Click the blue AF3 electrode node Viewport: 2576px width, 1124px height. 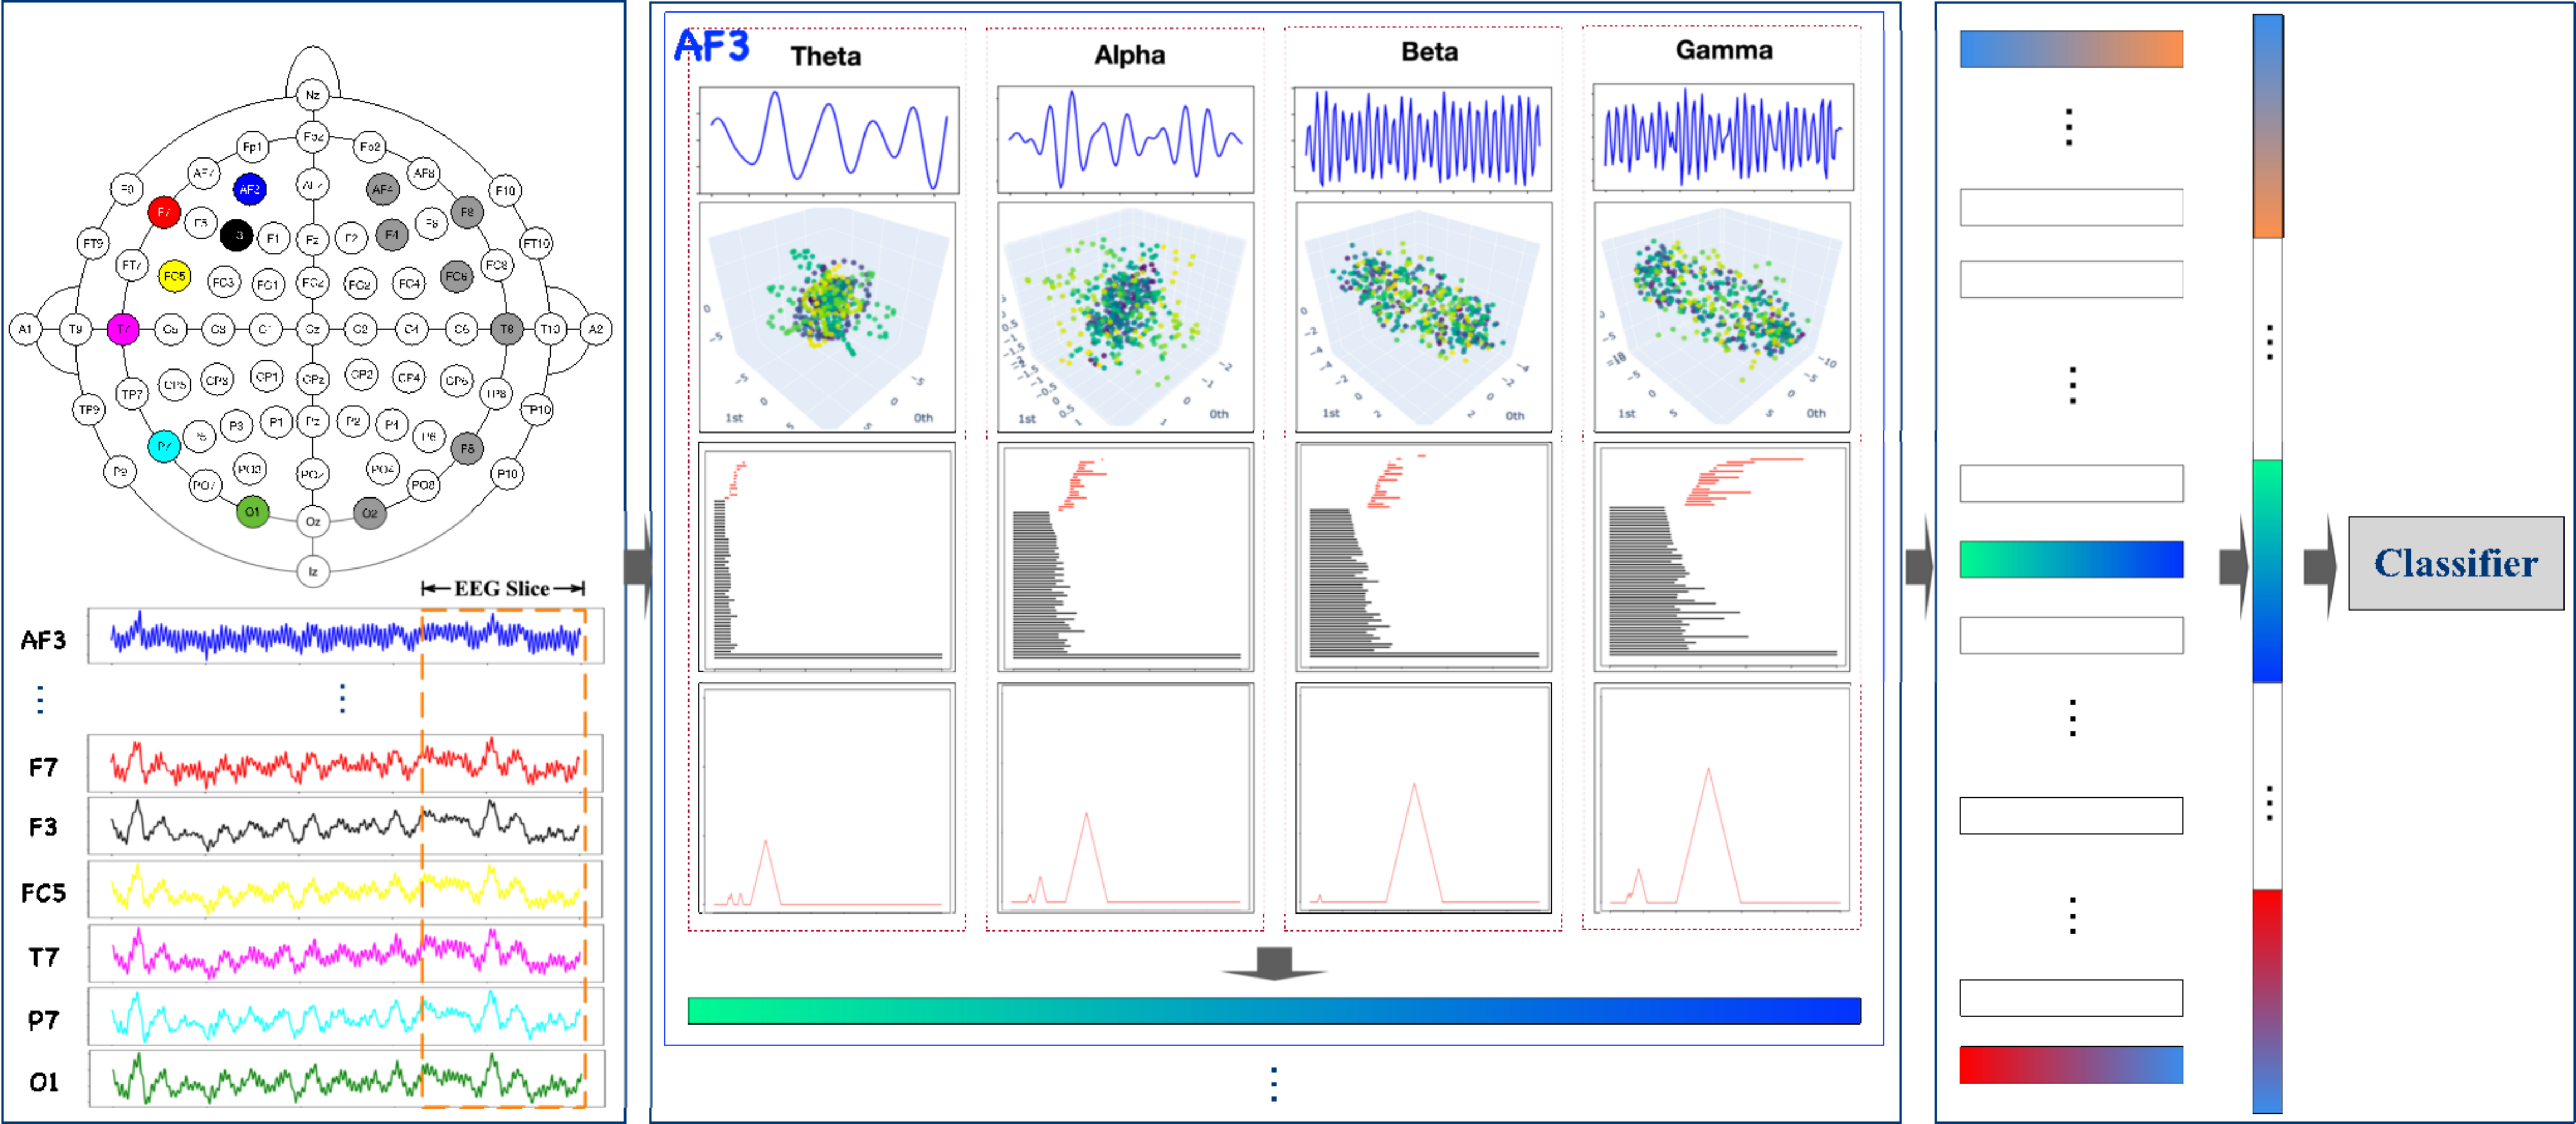pyautogui.click(x=249, y=188)
